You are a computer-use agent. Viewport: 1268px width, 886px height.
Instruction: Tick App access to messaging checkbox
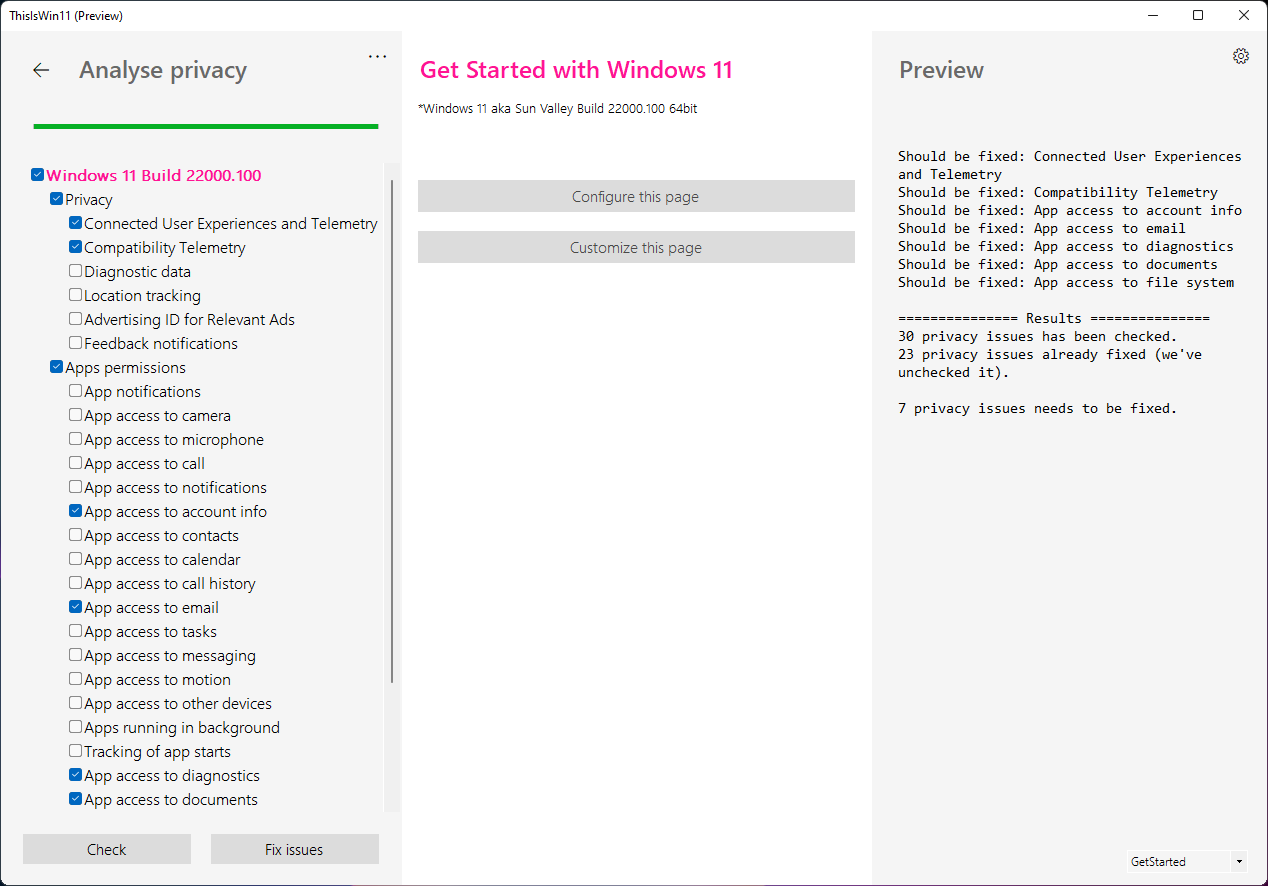click(76, 655)
